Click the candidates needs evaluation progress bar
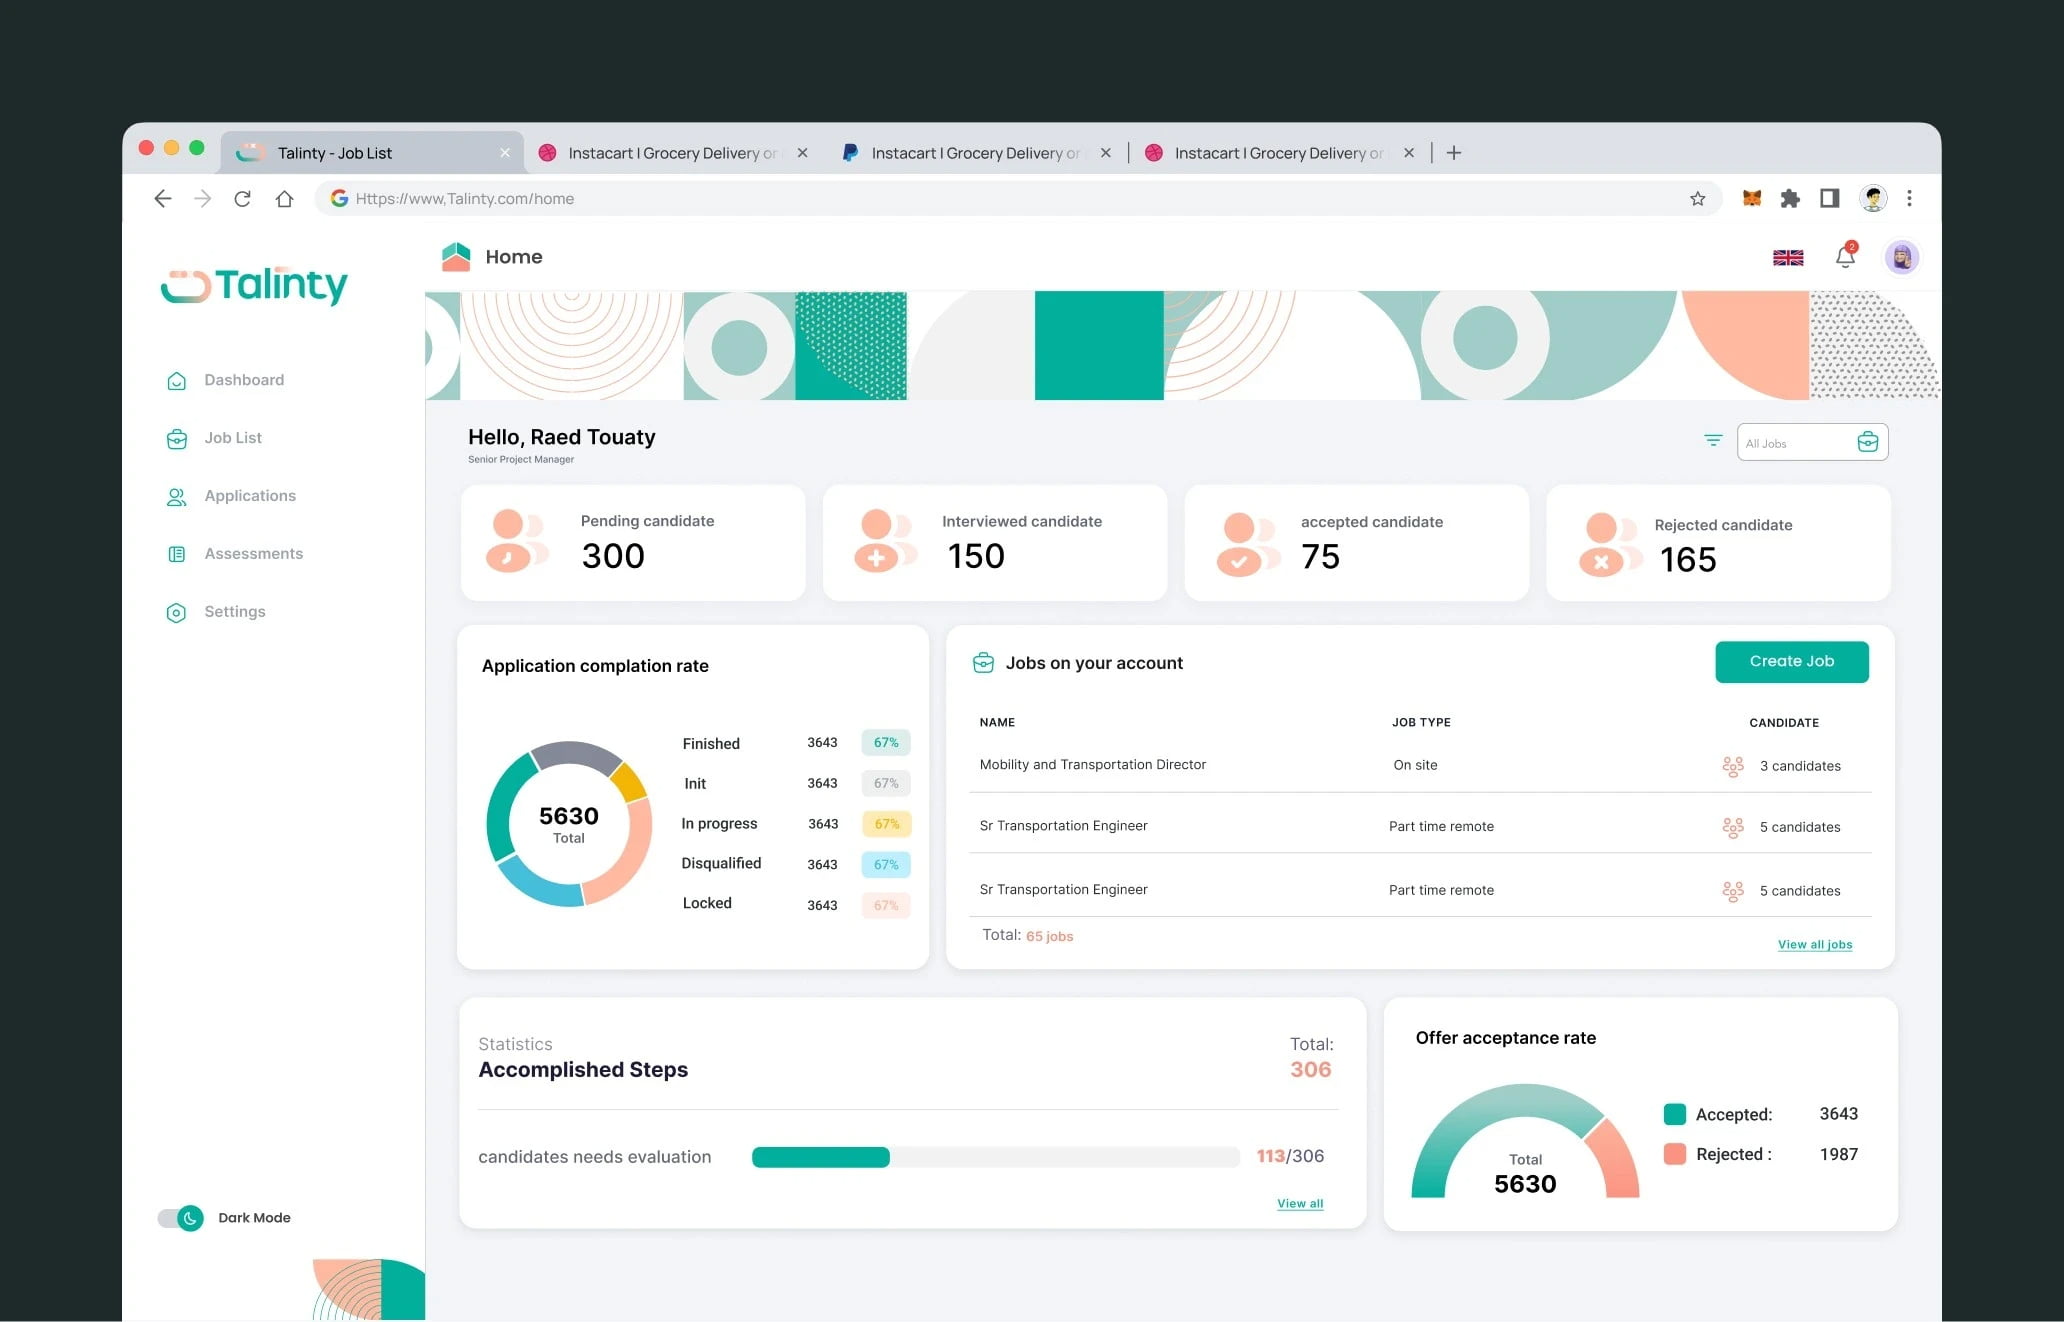 [996, 1157]
